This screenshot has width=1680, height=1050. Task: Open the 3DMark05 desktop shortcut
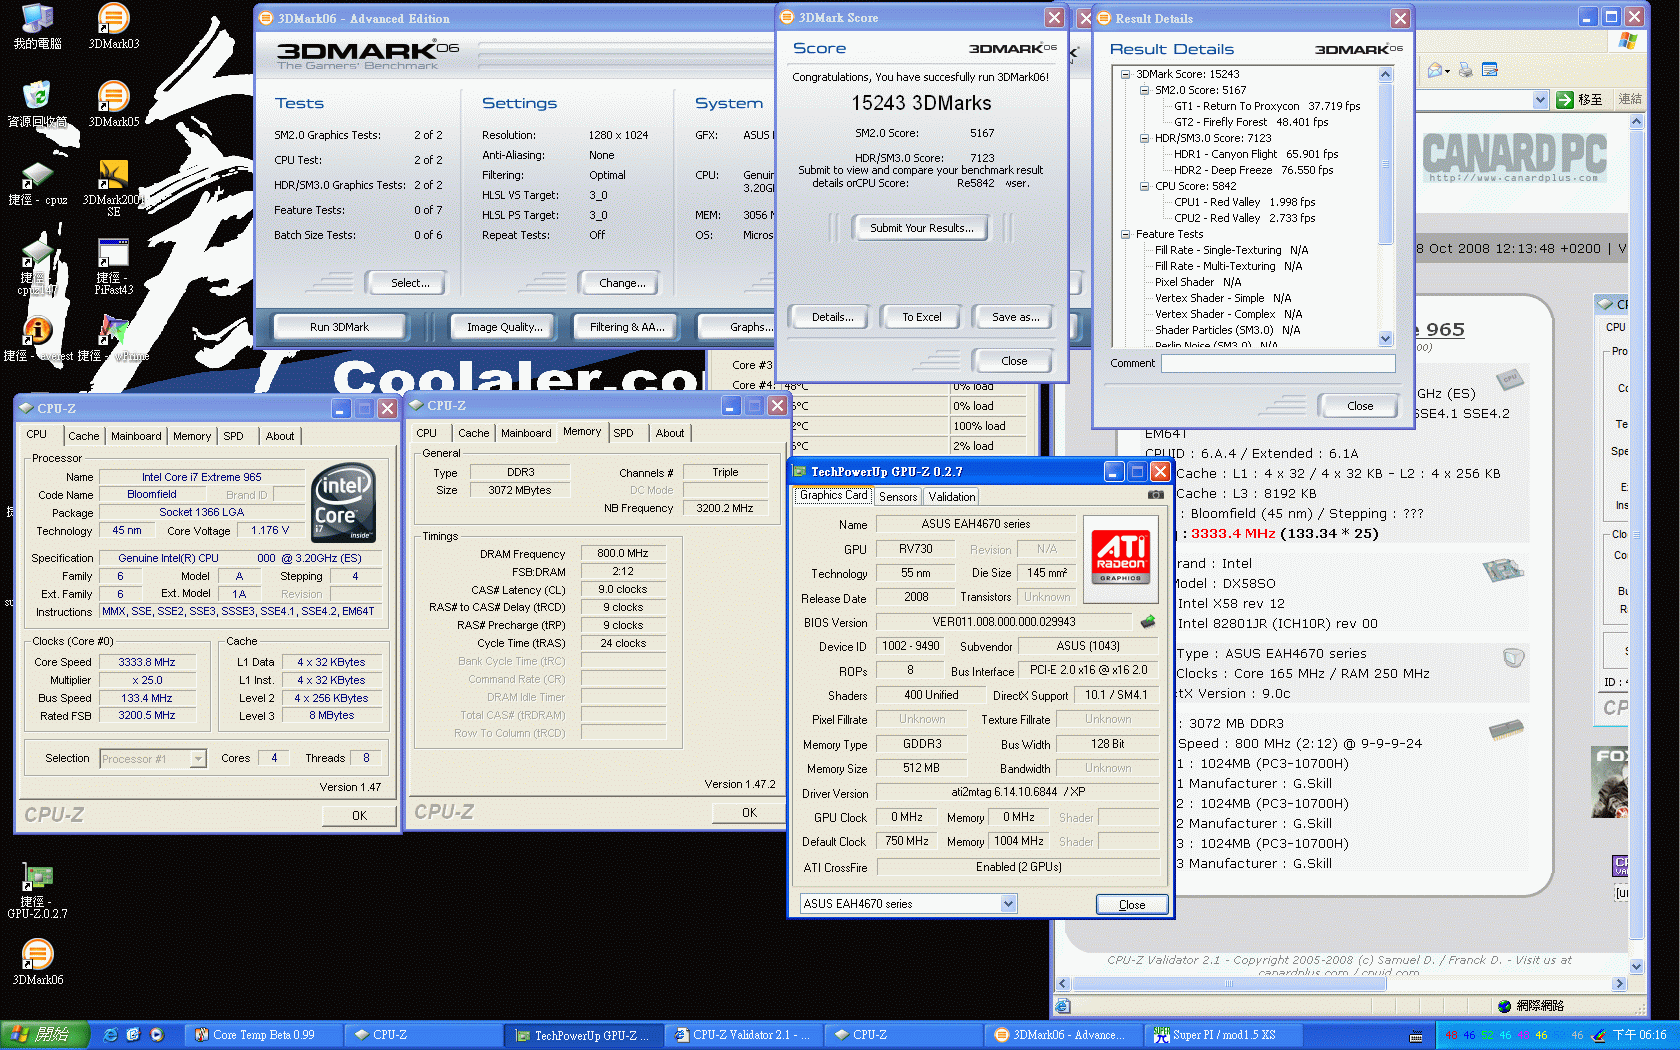113,104
